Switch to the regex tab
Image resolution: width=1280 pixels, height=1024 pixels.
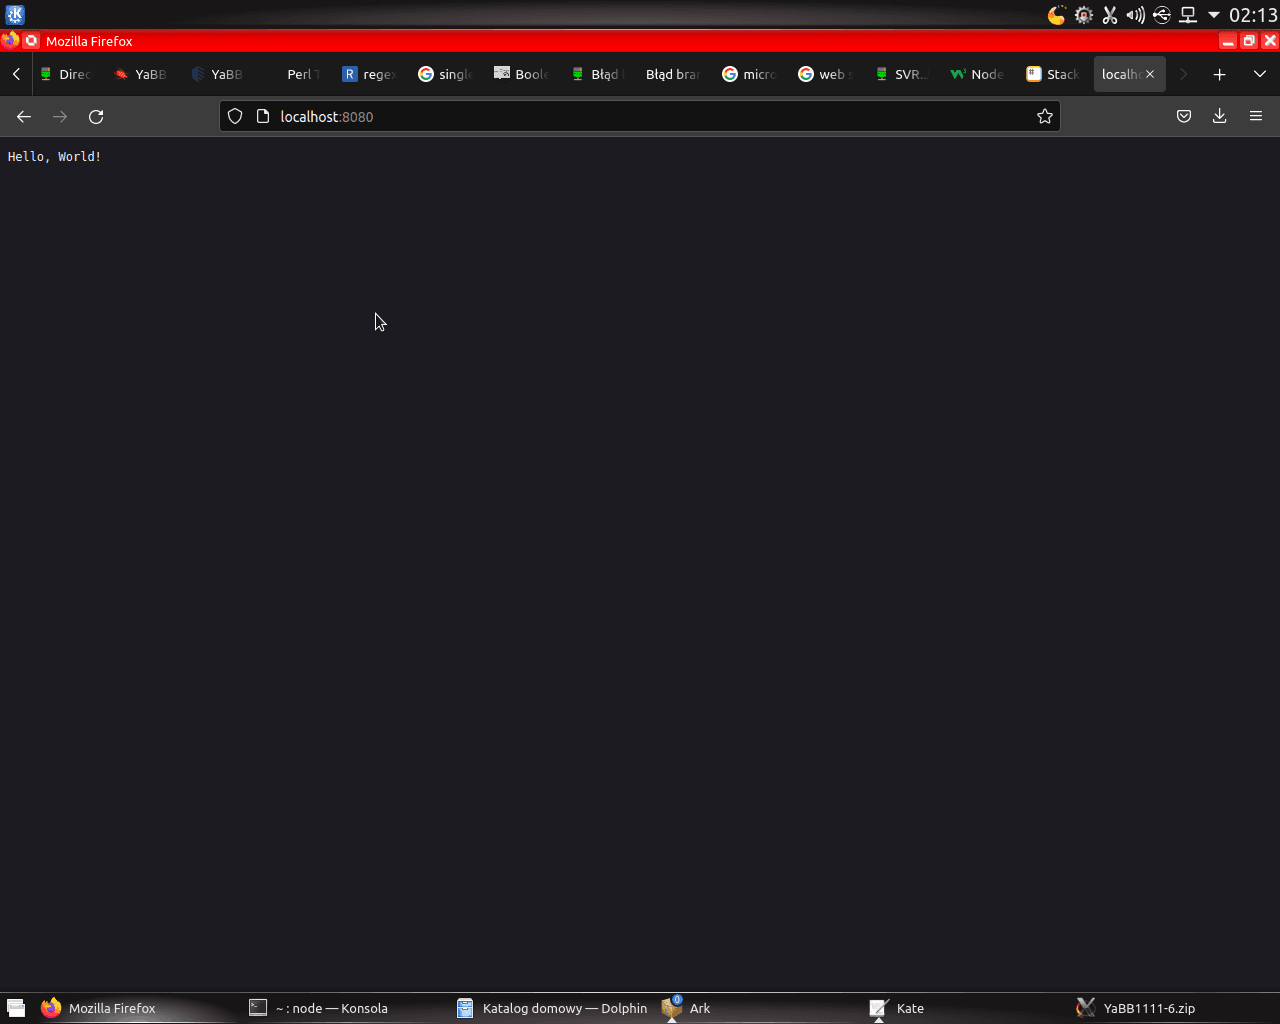[x=371, y=74]
